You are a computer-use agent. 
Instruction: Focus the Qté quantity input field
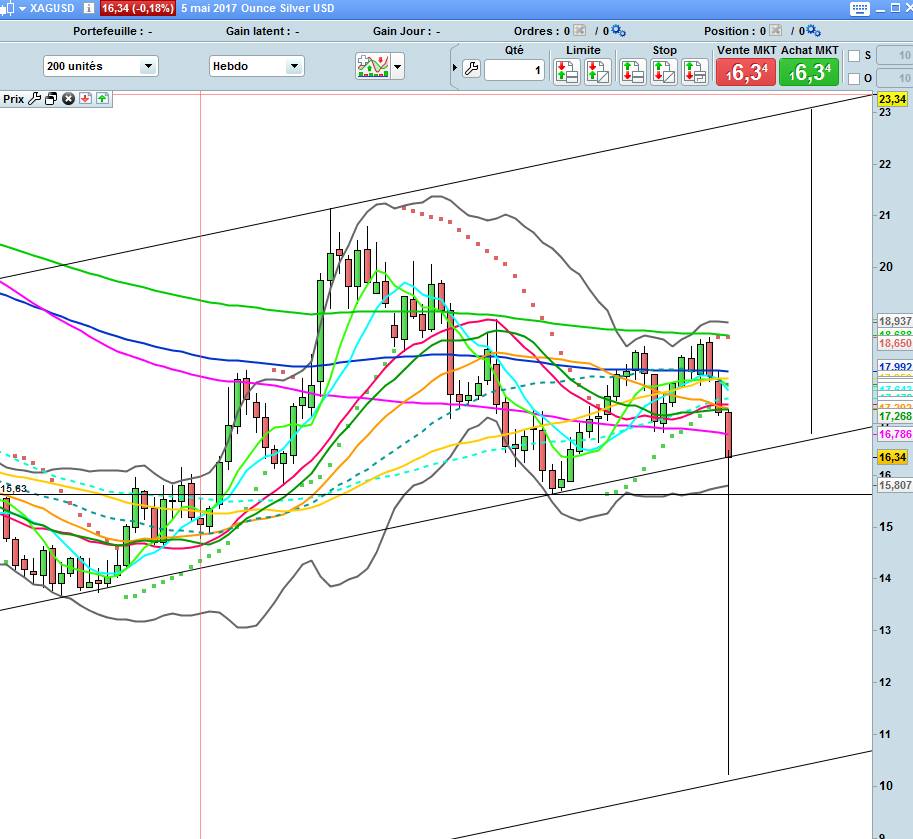coord(515,70)
